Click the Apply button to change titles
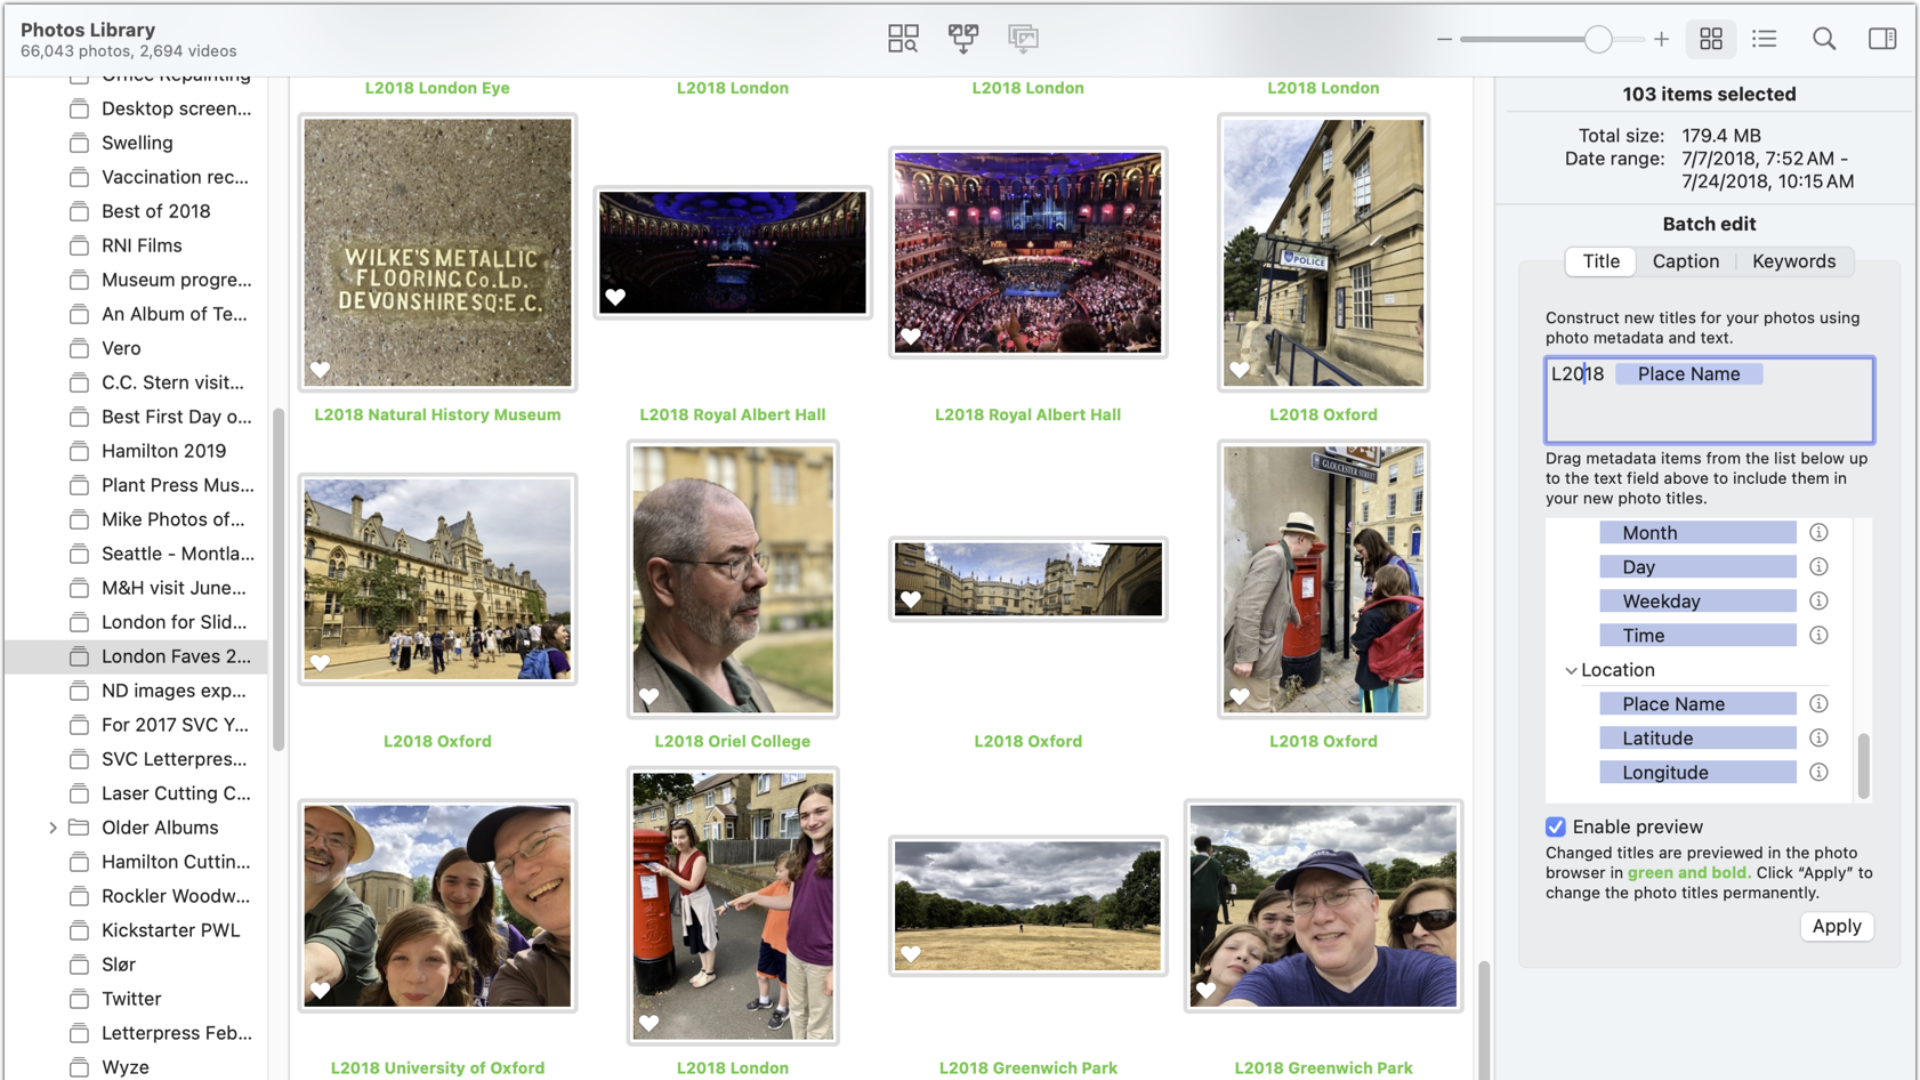1920x1080 pixels. (1836, 926)
